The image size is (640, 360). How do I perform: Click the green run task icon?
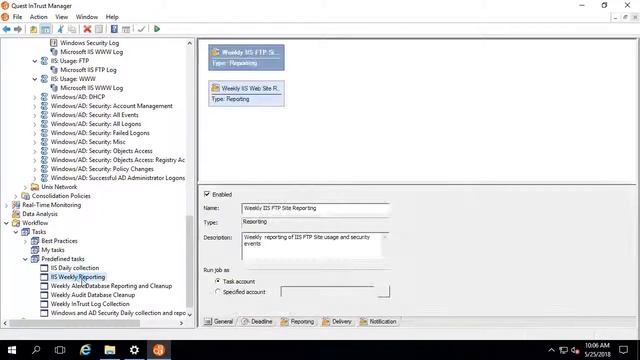point(157,29)
